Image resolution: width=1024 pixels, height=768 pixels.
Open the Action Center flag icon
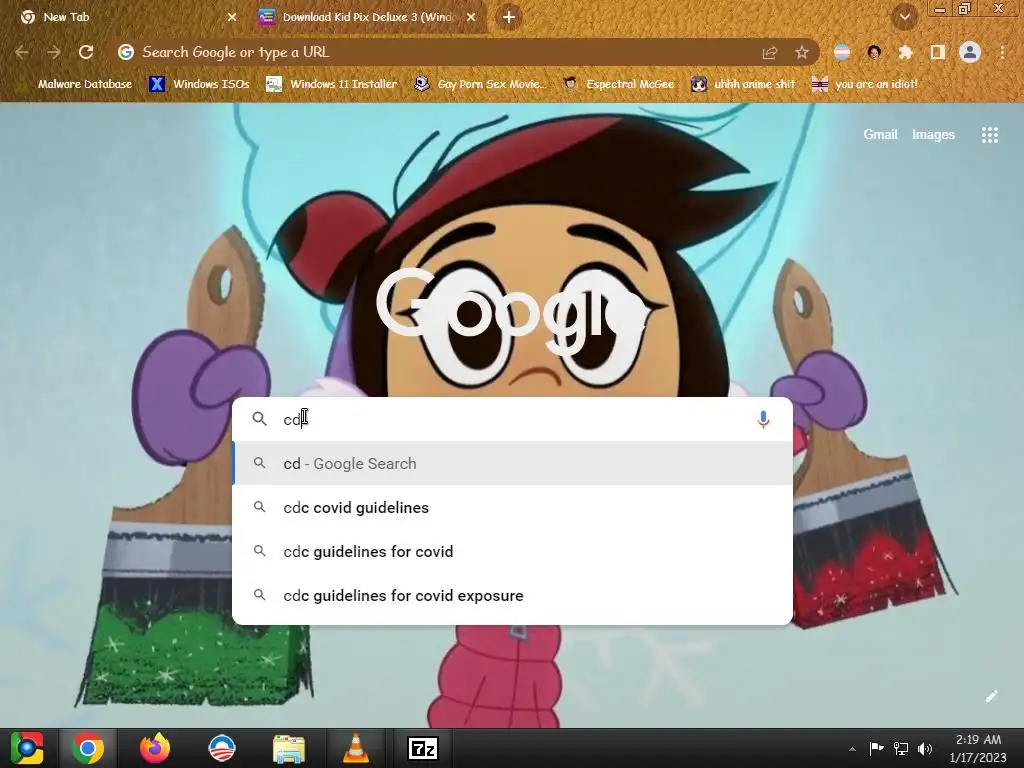point(876,748)
